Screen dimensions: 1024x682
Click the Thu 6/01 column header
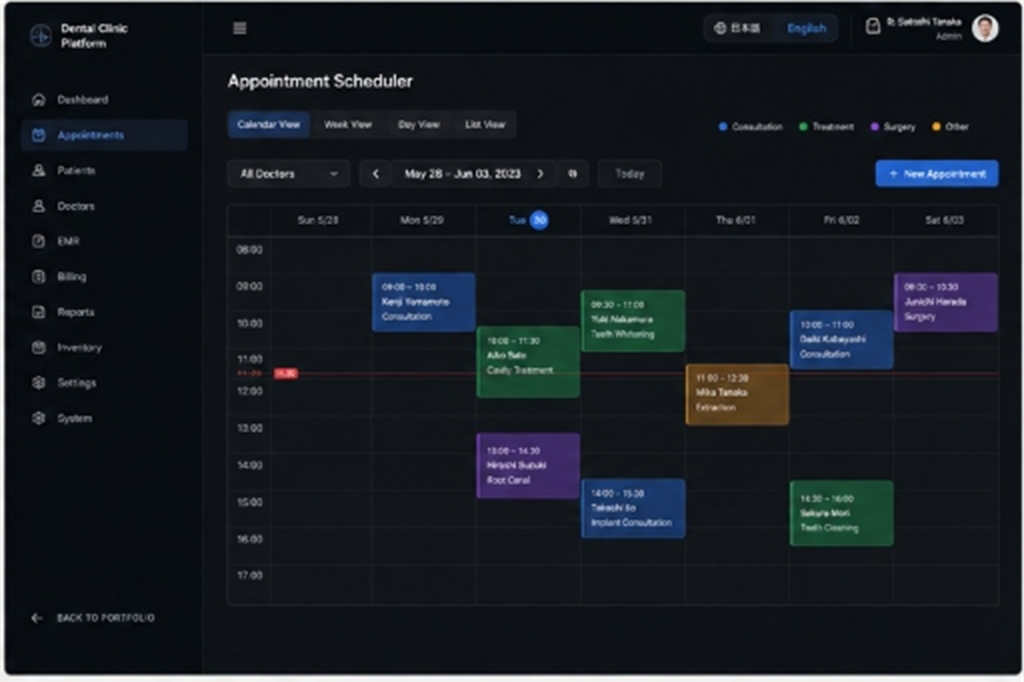point(735,220)
